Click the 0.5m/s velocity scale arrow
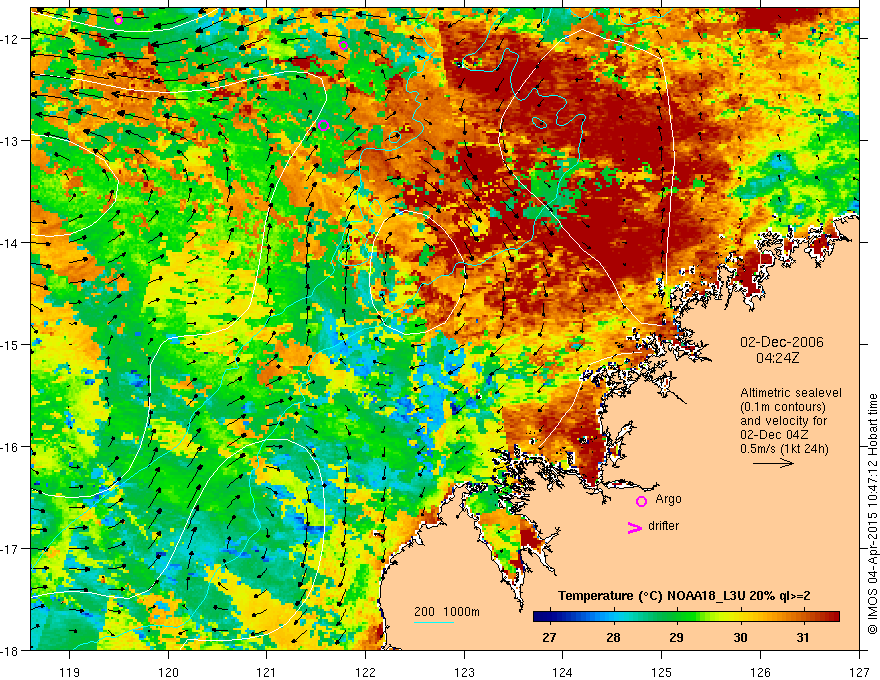This screenshot has width=880, height=680. click(x=773, y=463)
